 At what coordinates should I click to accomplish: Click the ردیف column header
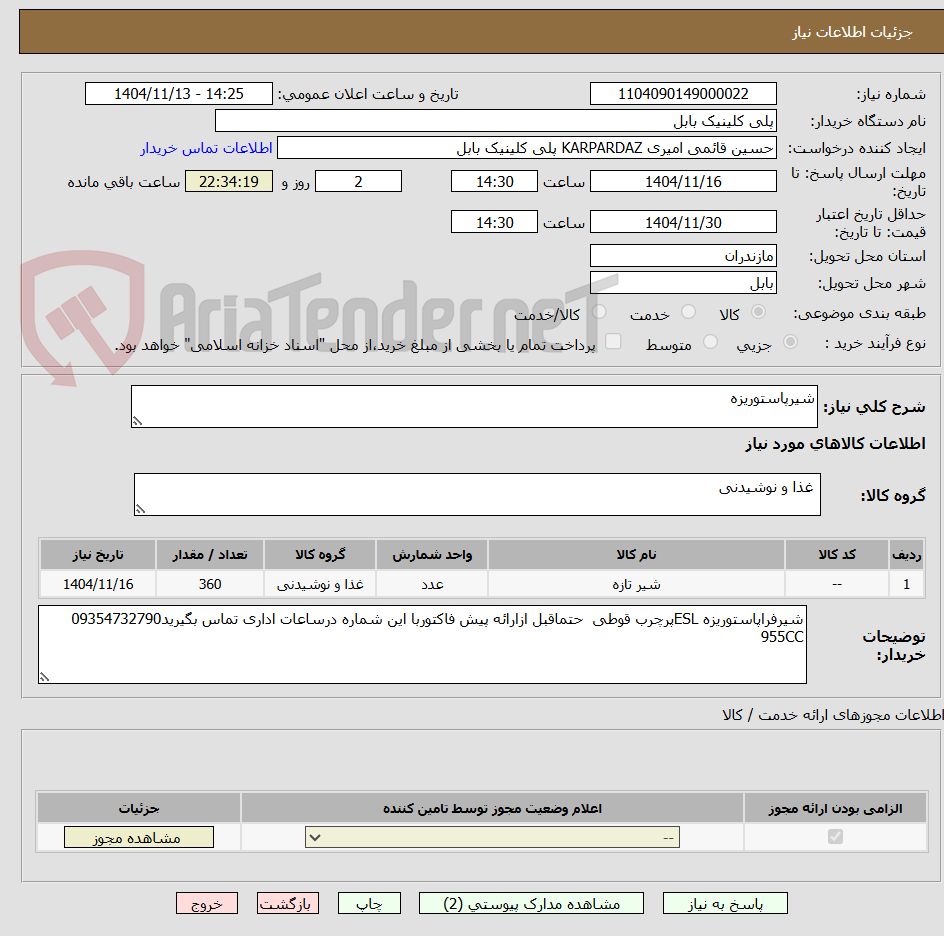tap(907, 554)
